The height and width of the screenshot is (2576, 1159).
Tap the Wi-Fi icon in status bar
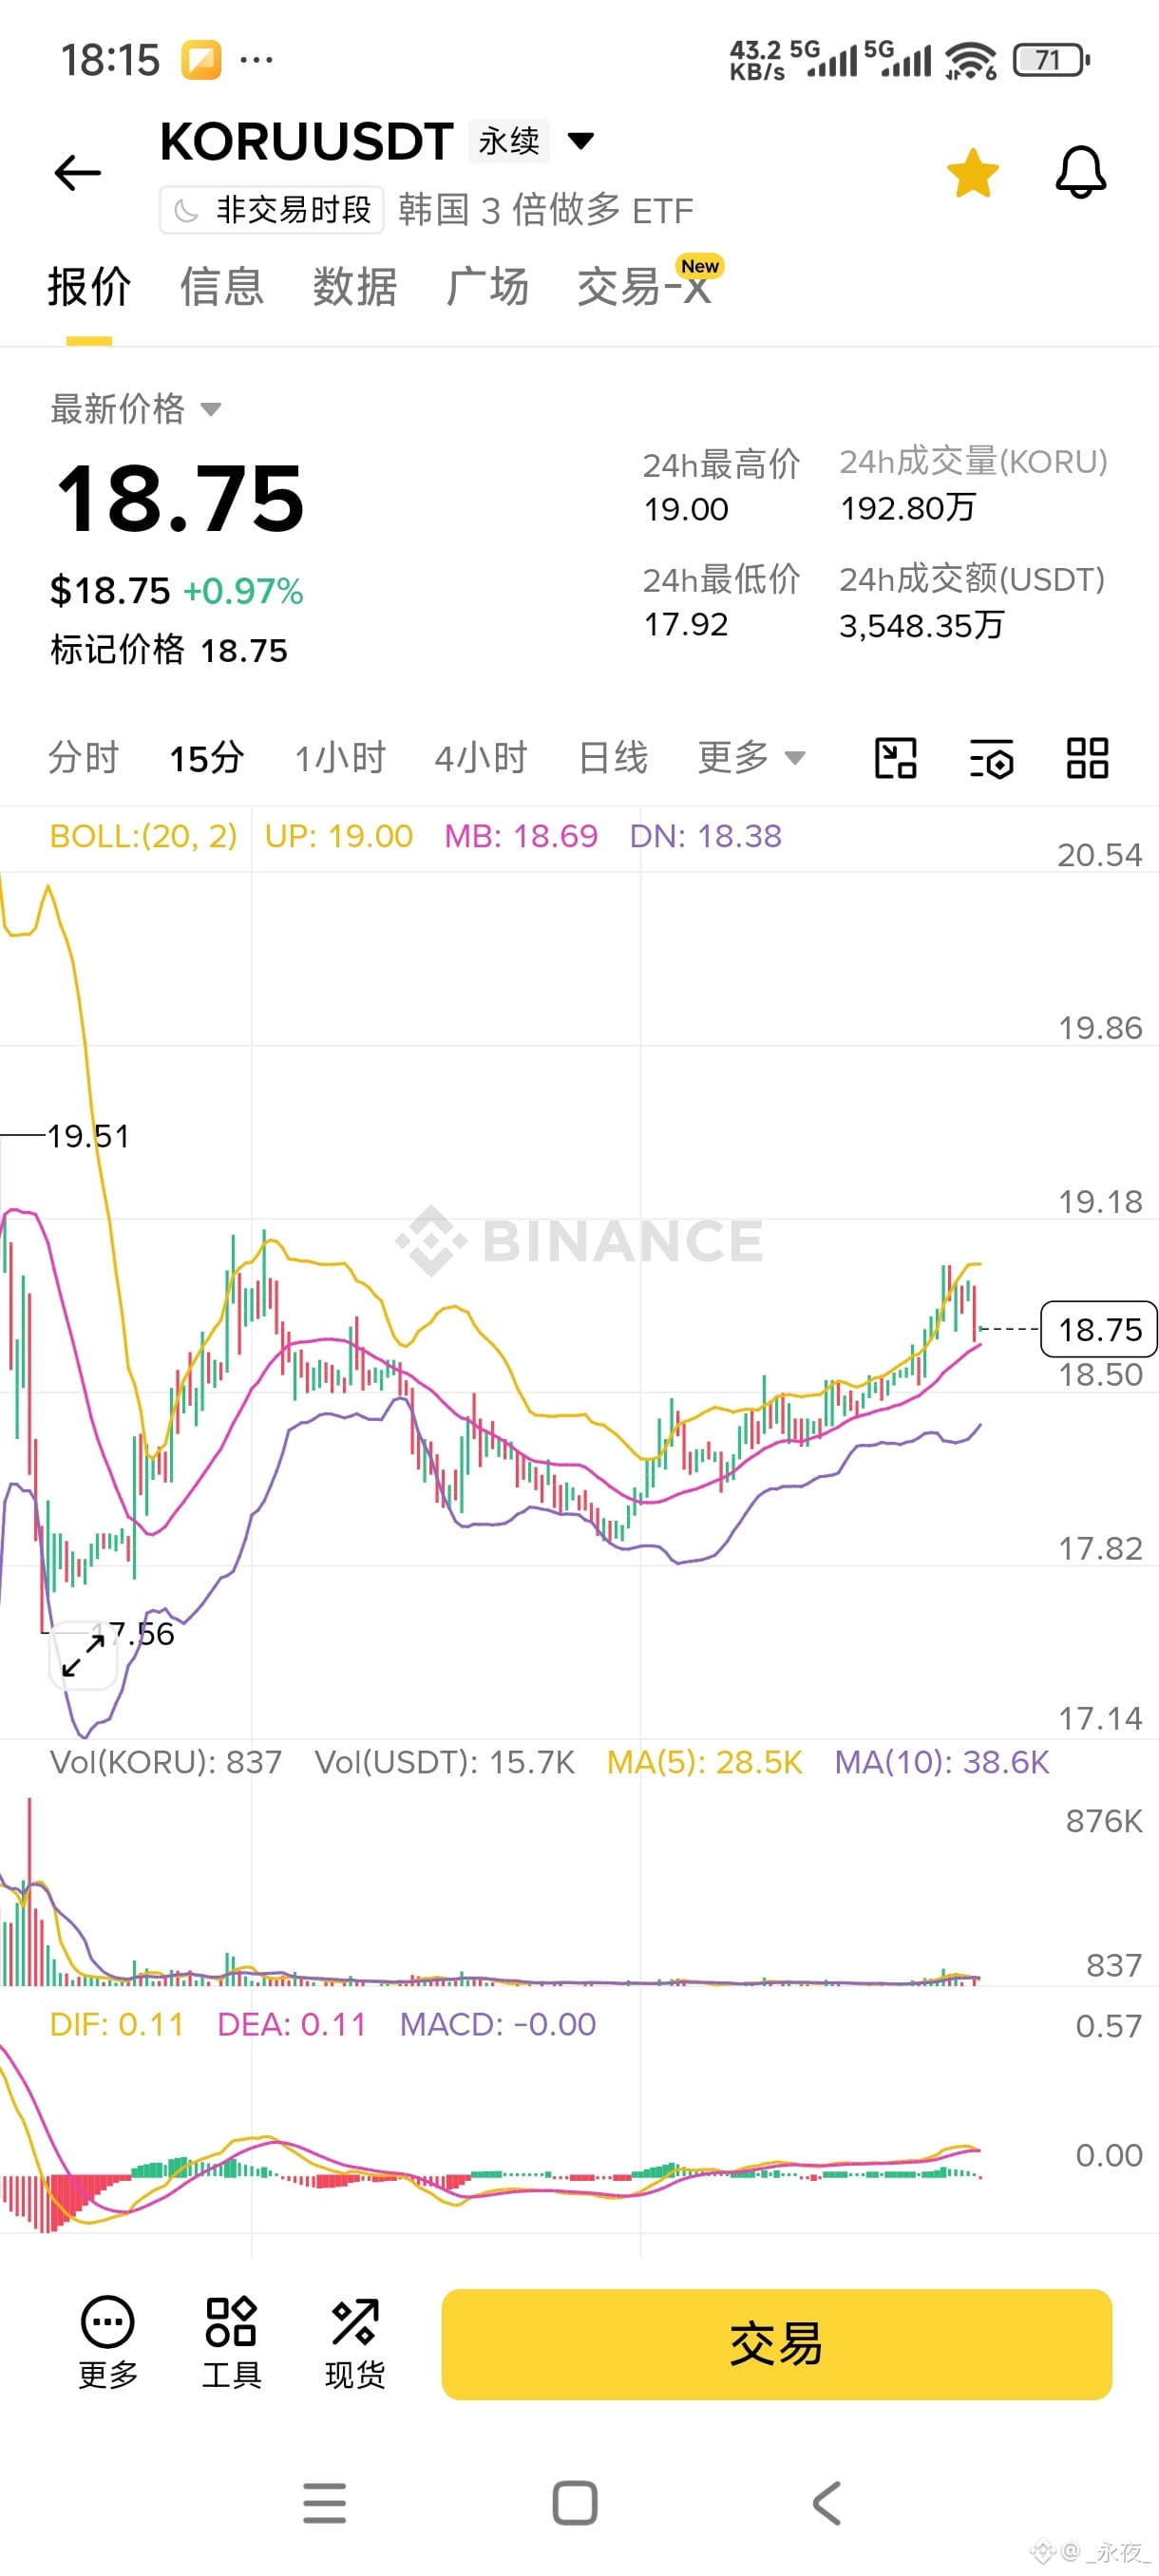tap(970, 61)
